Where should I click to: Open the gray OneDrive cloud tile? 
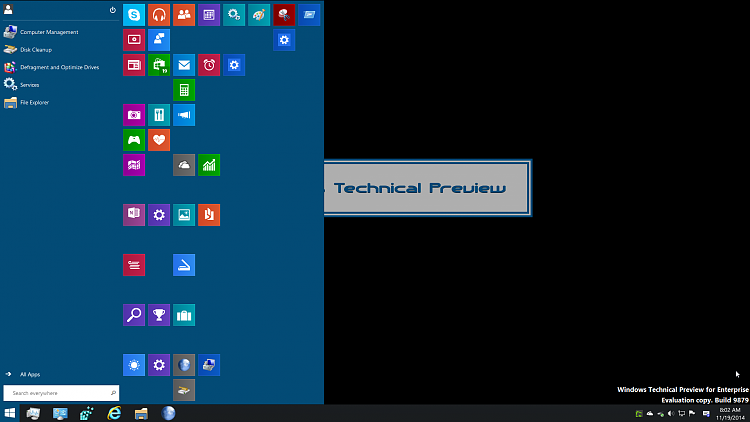click(x=184, y=165)
